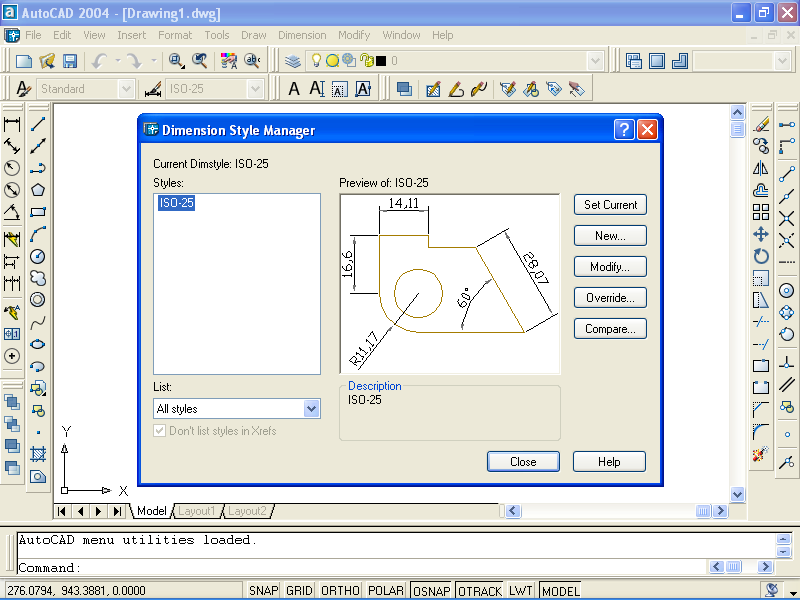Open the Format menu
Image resolution: width=800 pixels, height=600 pixels.
pos(175,35)
